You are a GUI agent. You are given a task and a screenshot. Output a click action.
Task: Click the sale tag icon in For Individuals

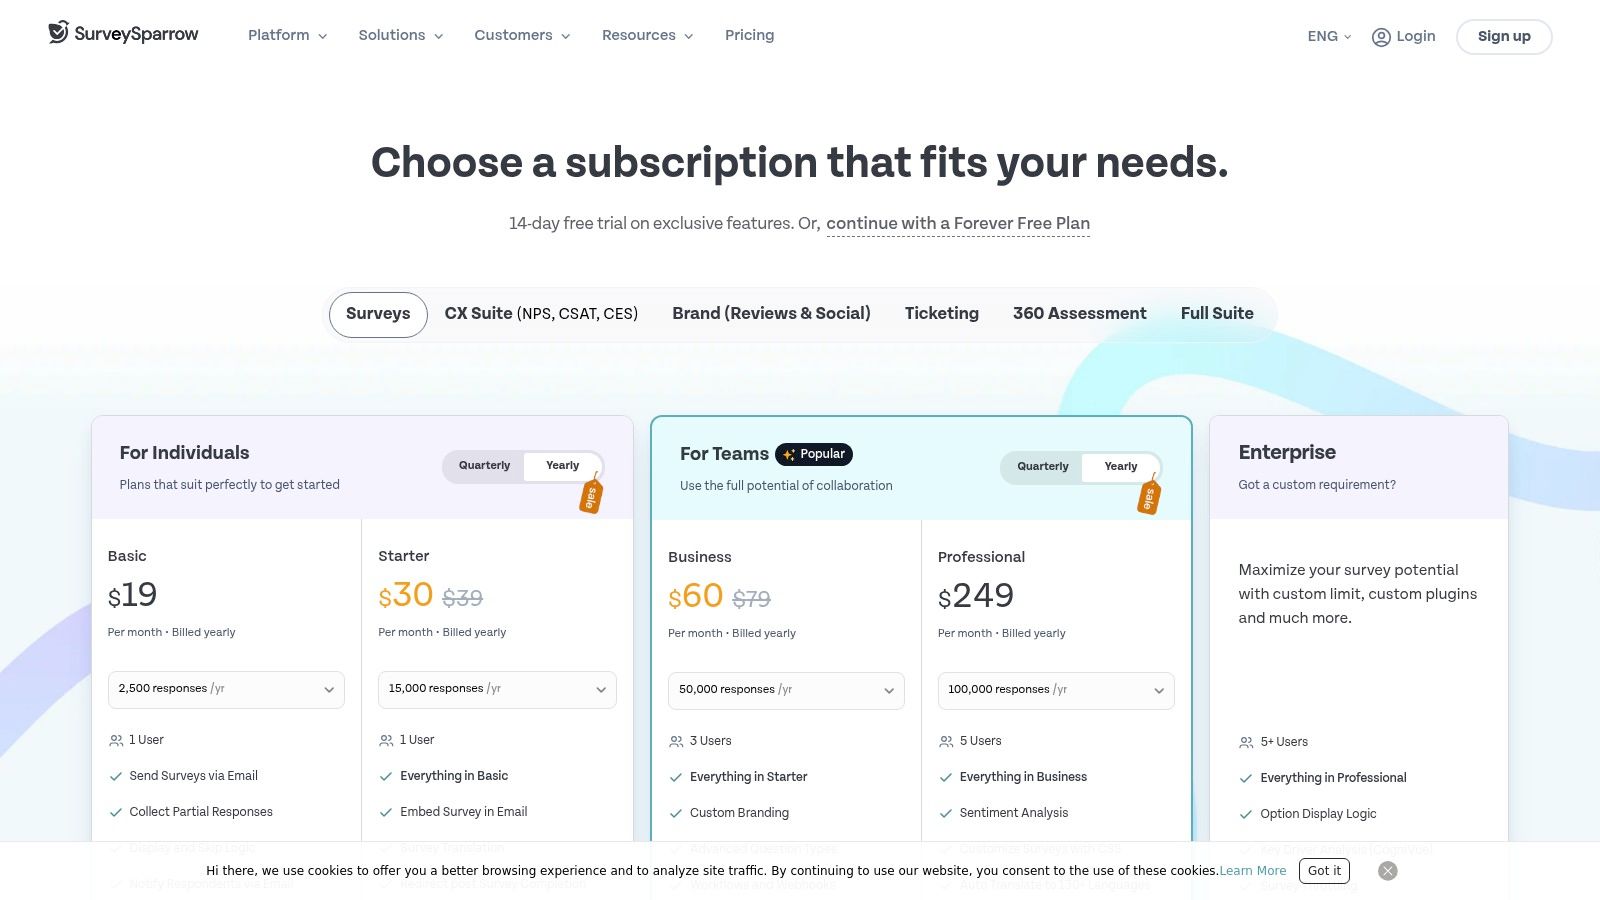point(591,495)
